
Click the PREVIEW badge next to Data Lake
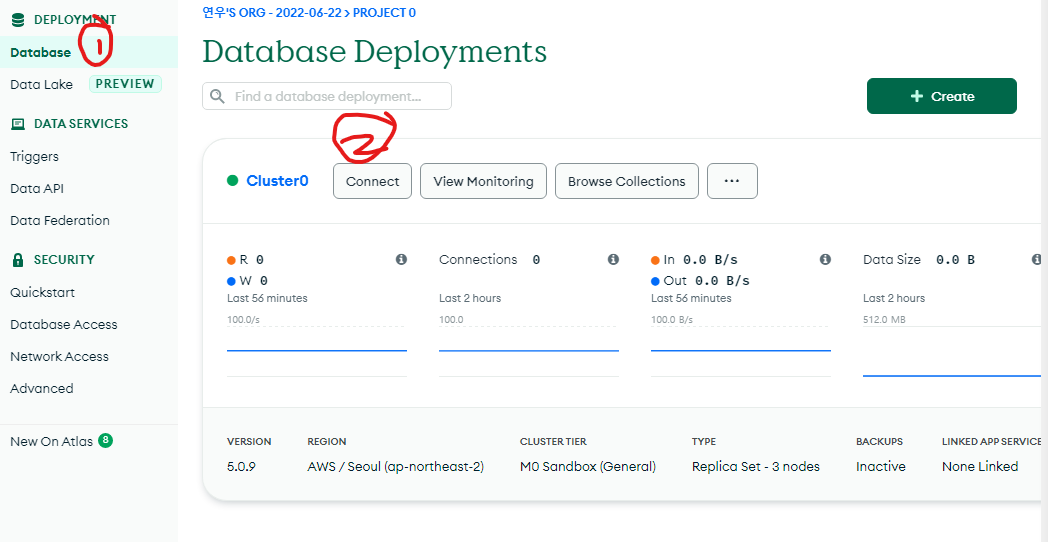pyautogui.click(x=125, y=84)
